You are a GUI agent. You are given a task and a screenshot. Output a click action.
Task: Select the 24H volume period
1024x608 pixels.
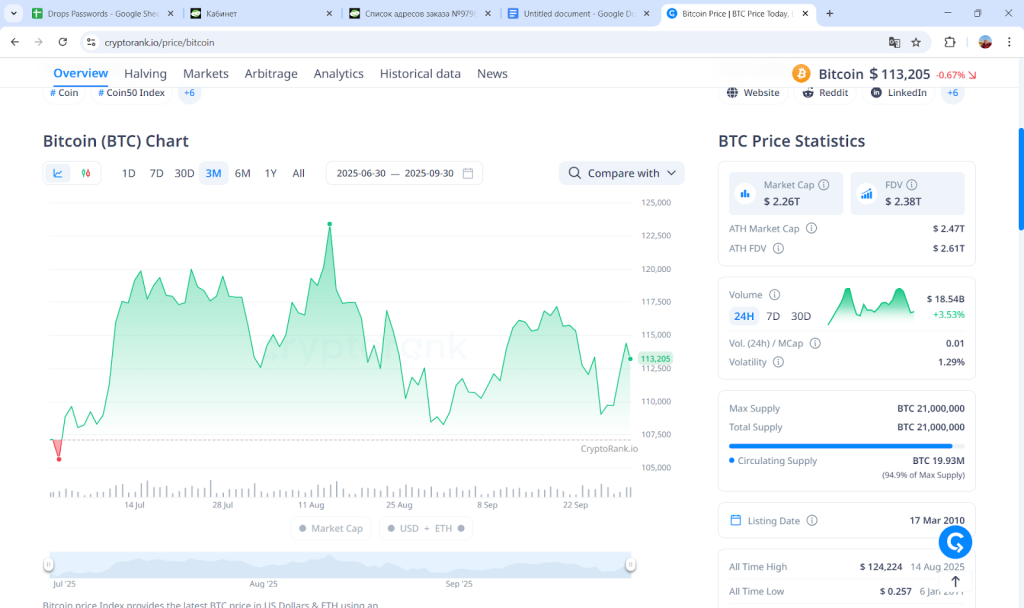744,315
